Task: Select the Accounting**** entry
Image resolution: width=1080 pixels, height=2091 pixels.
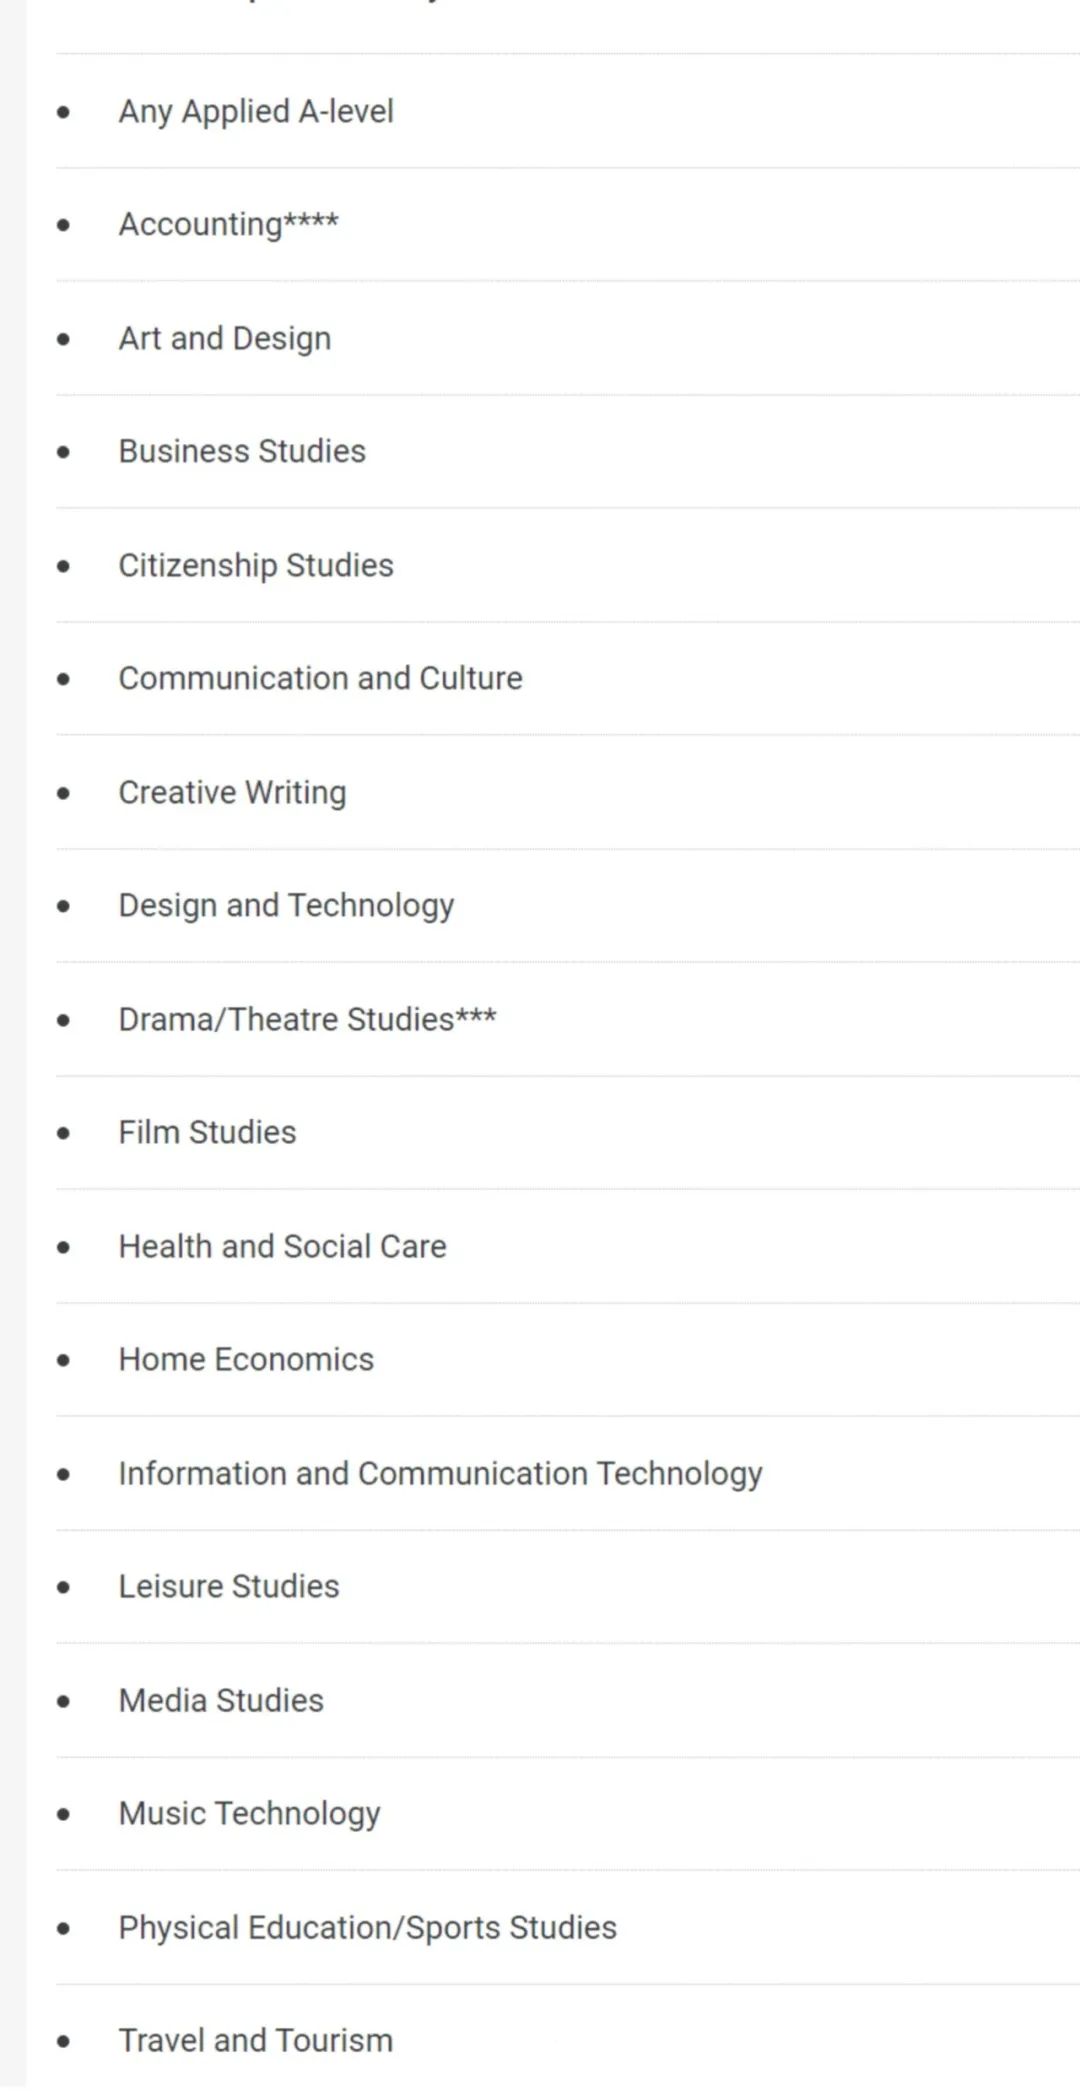Action: [229, 224]
